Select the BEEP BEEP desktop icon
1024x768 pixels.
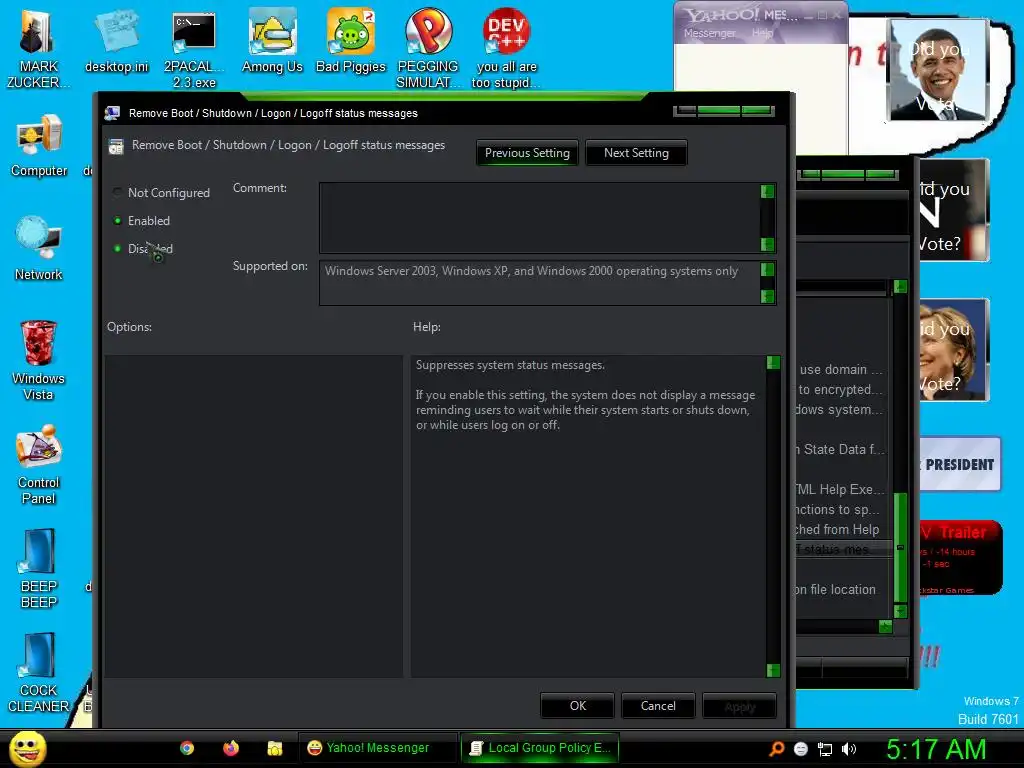coord(39,568)
